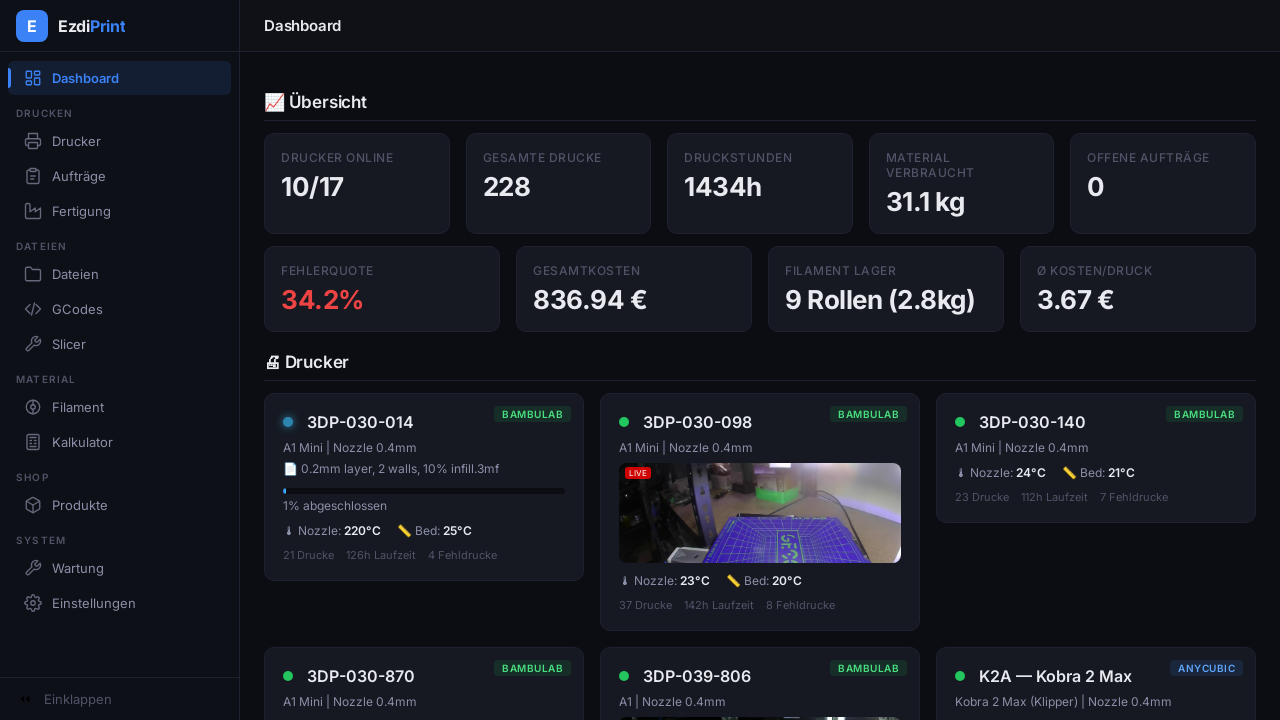Screen dimensions: 1280x720
Task: Click the ANYCUBIC tag on Kobra card
Action: (1206, 668)
